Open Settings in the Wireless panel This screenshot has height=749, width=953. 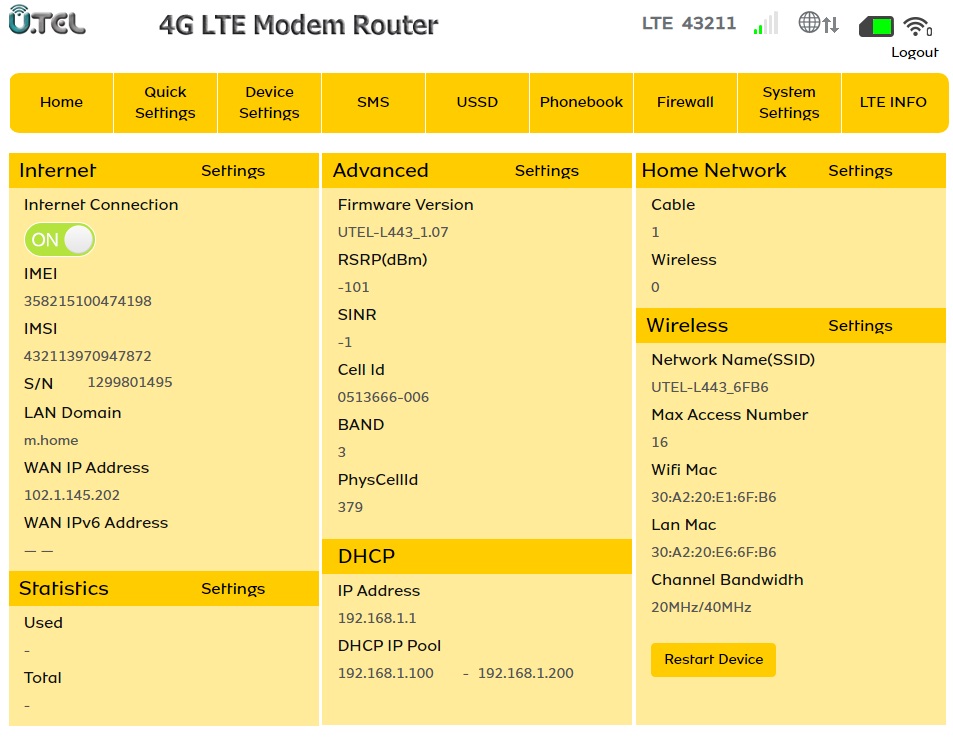860,326
